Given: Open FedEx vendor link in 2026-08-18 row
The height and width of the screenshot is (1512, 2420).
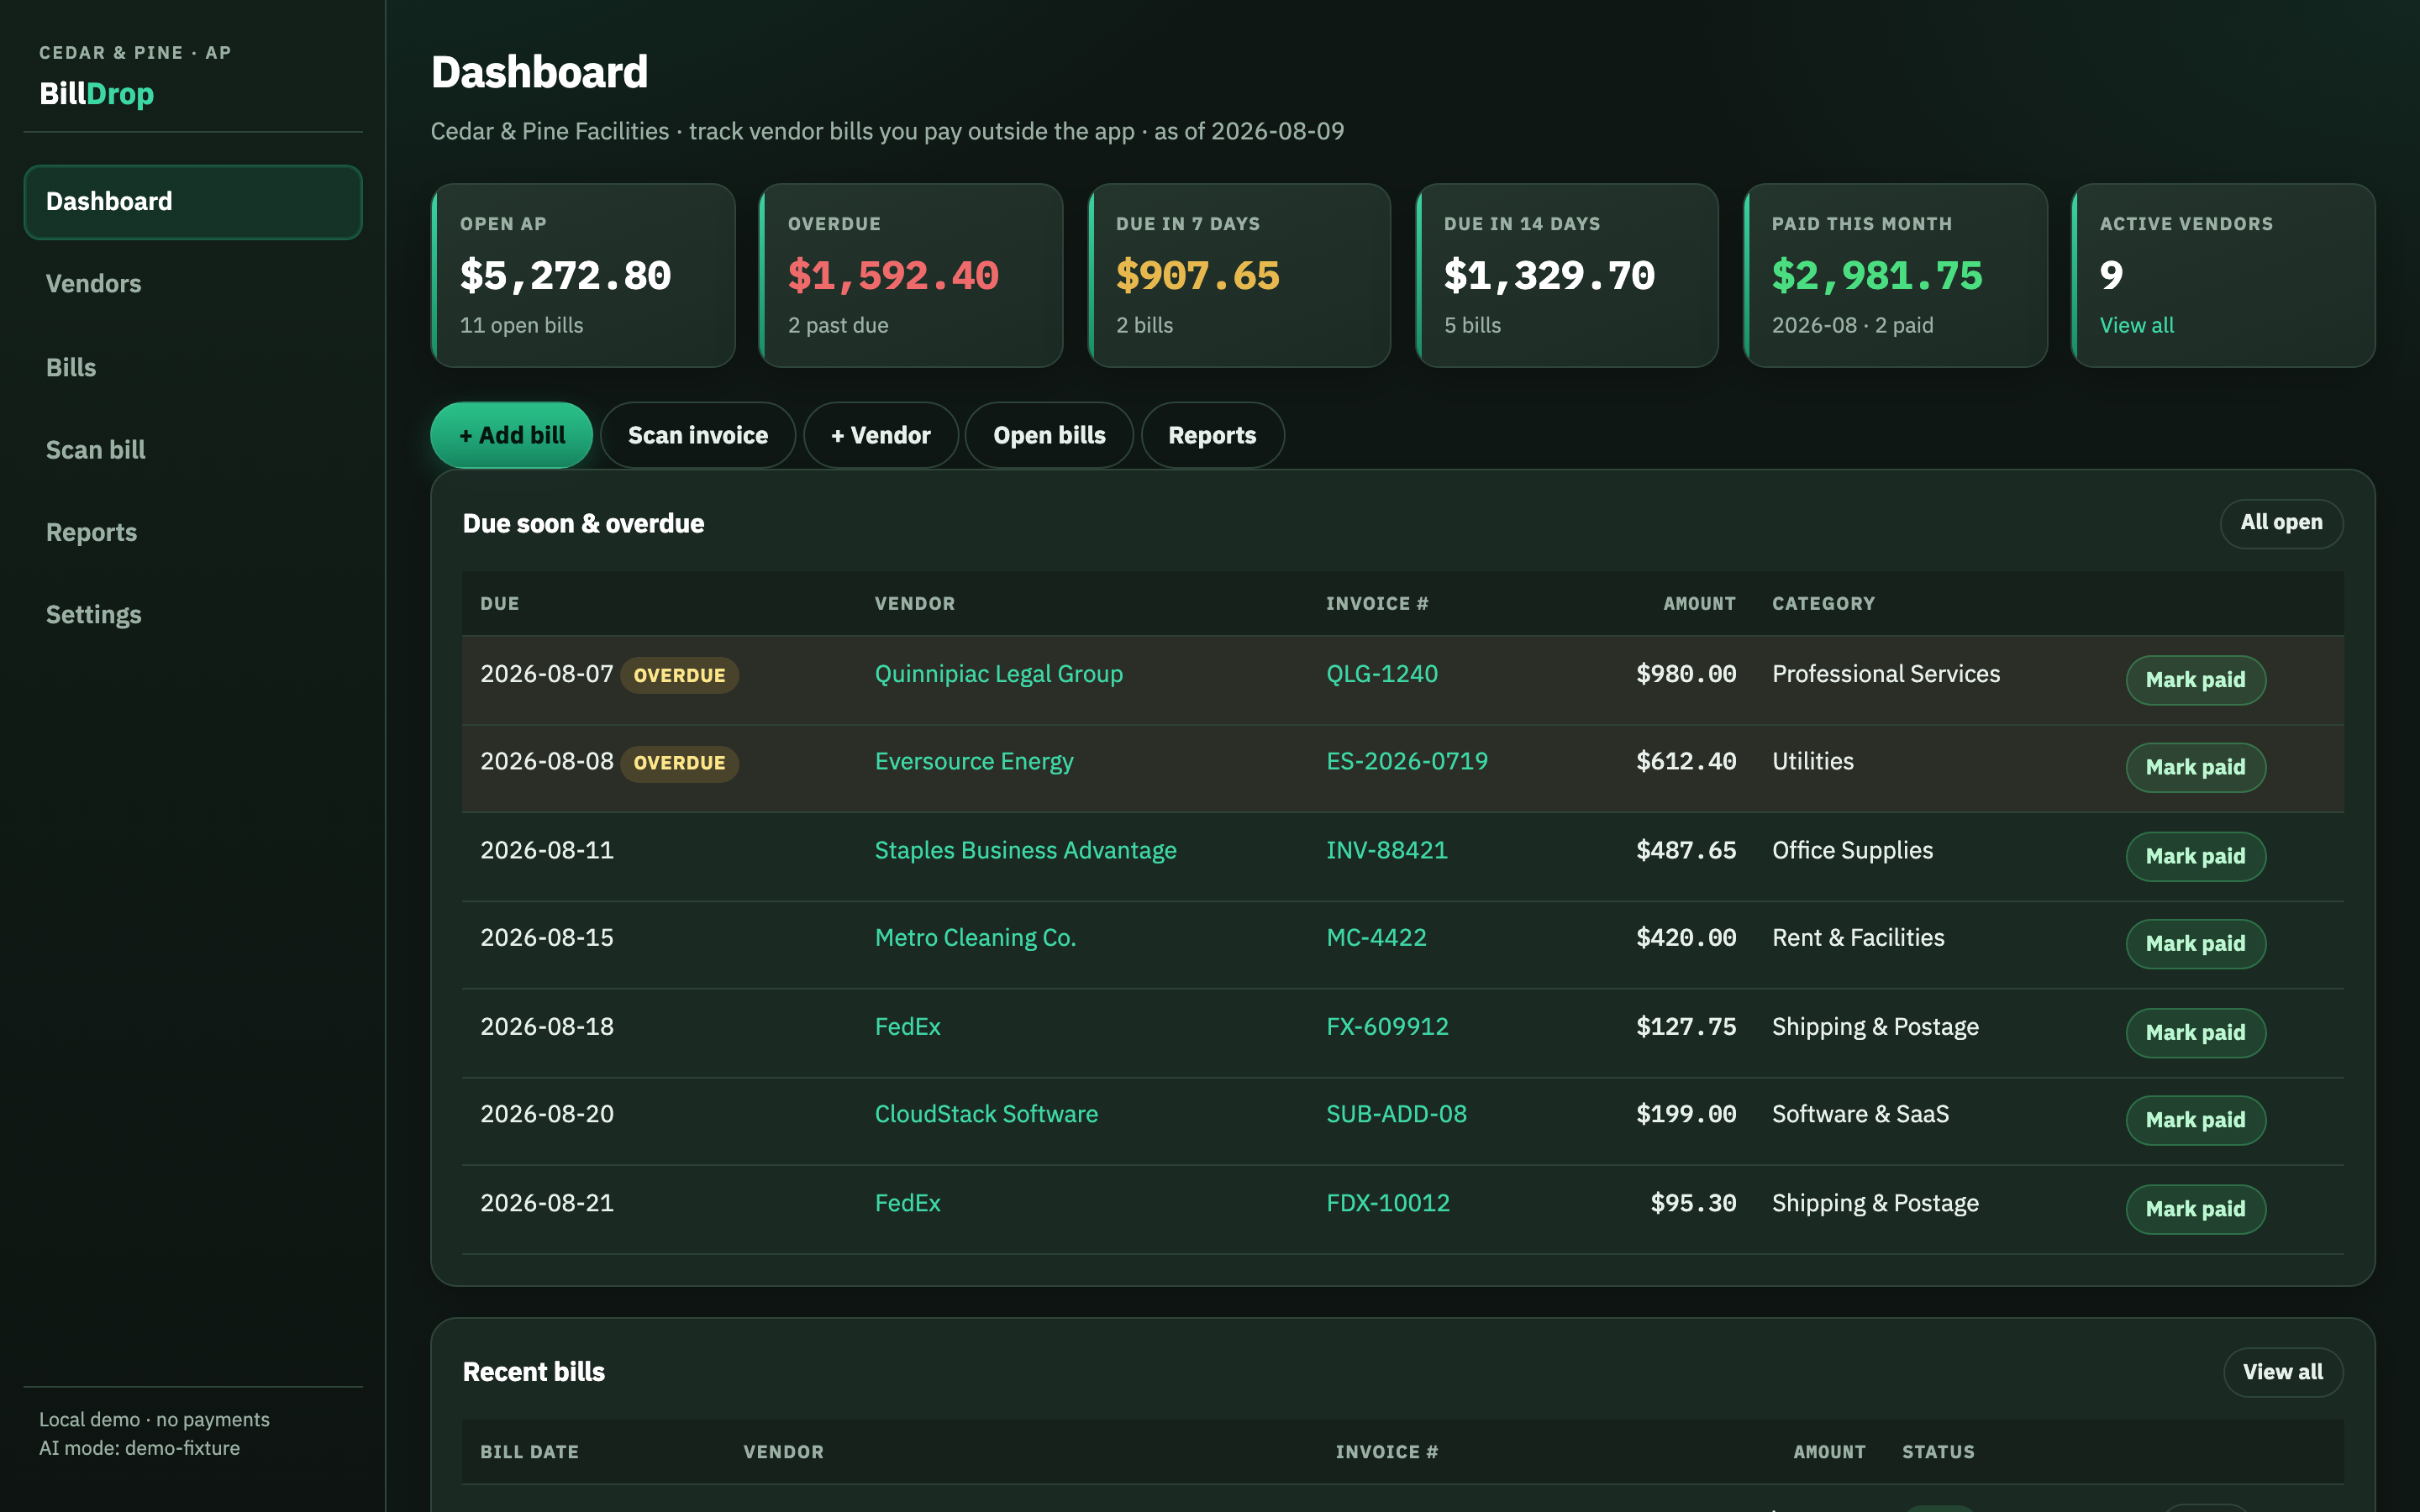Looking at the screenshot, I should (x=907, y=1027).
